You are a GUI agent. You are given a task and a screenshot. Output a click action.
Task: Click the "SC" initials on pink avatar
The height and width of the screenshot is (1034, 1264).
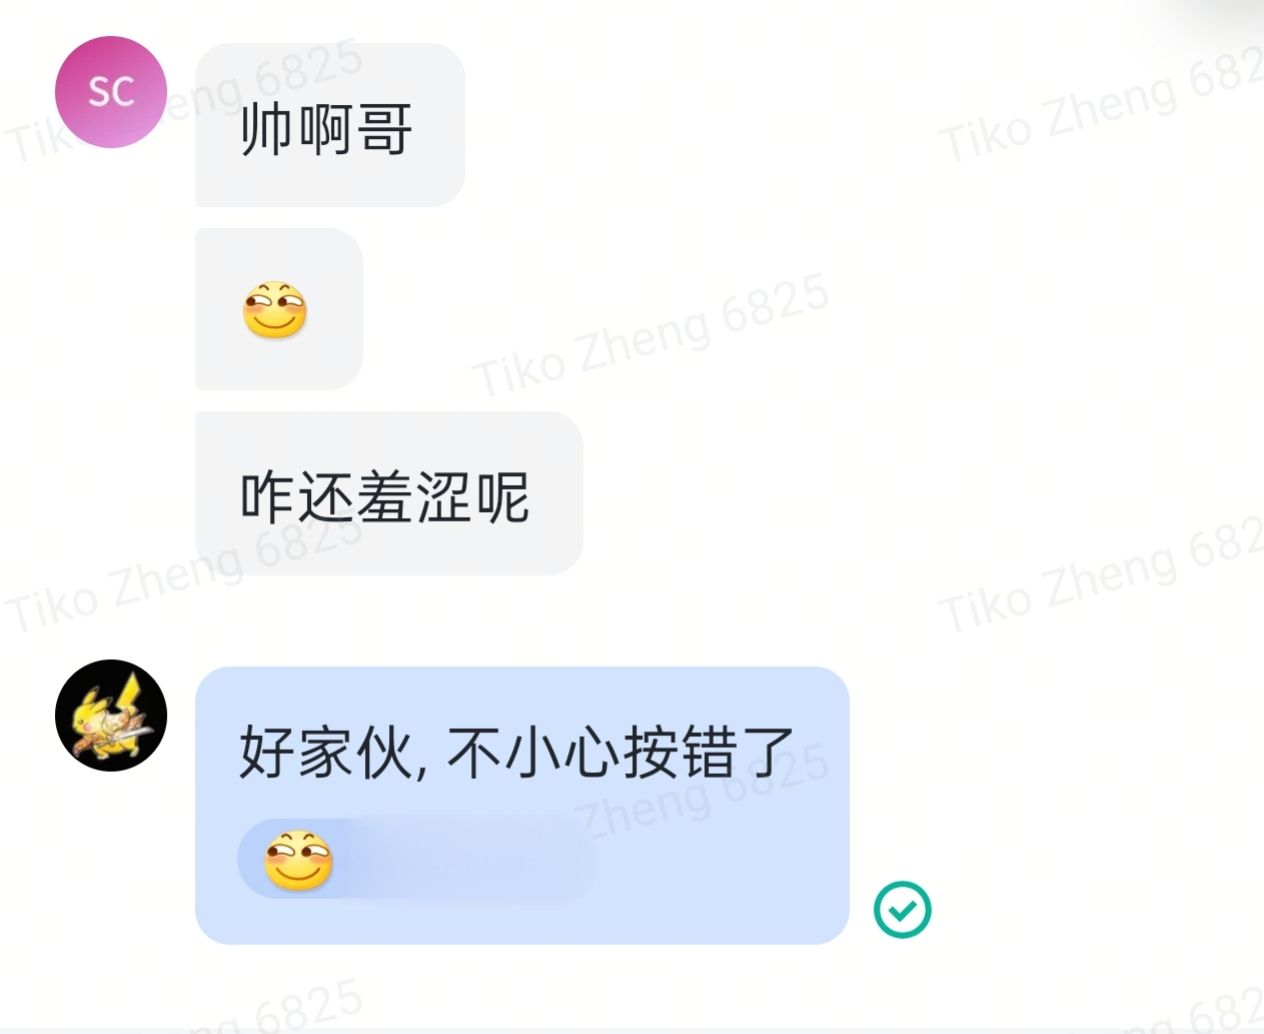(x=111, y=92)
